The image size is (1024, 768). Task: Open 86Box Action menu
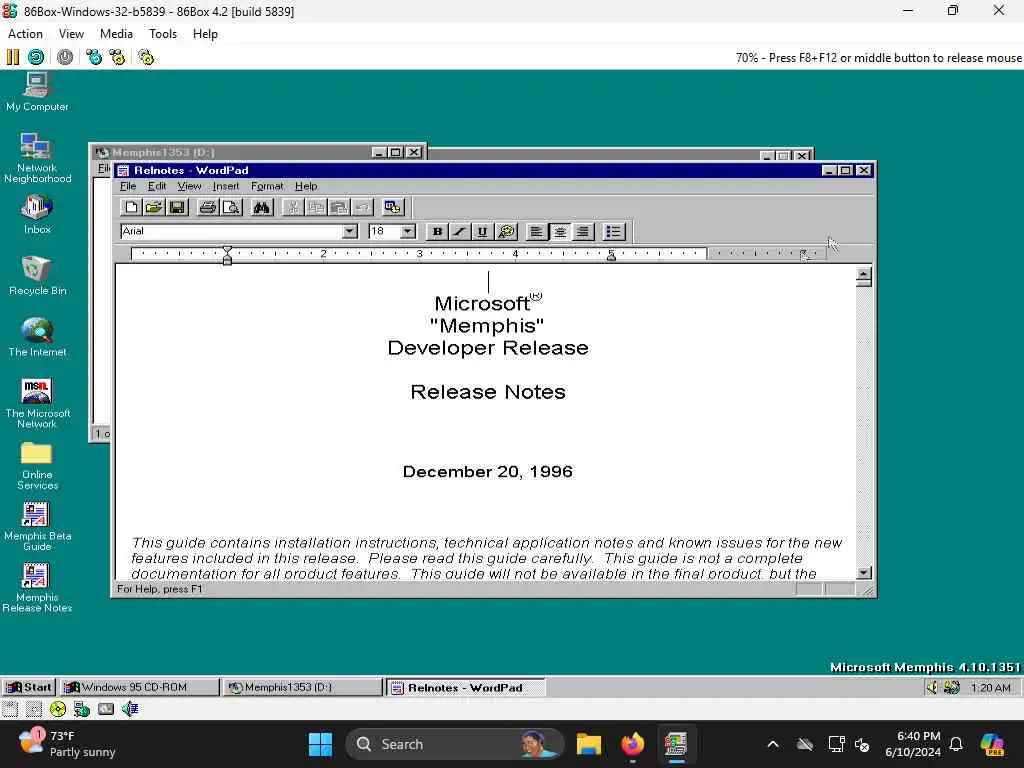click(25, 34)
